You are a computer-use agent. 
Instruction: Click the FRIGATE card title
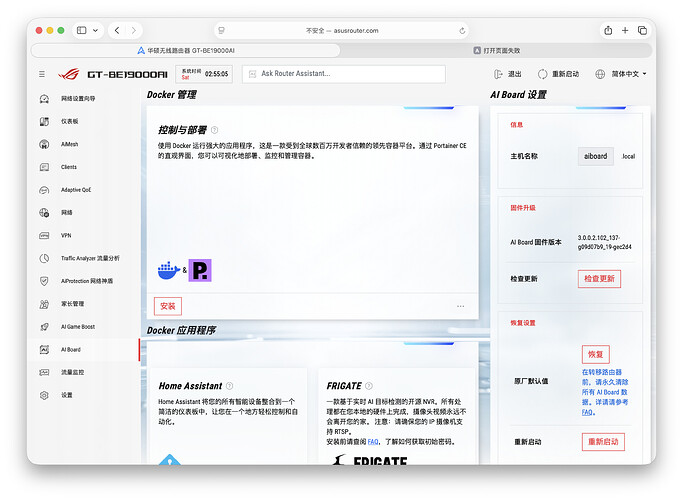(x=344, y=386)
